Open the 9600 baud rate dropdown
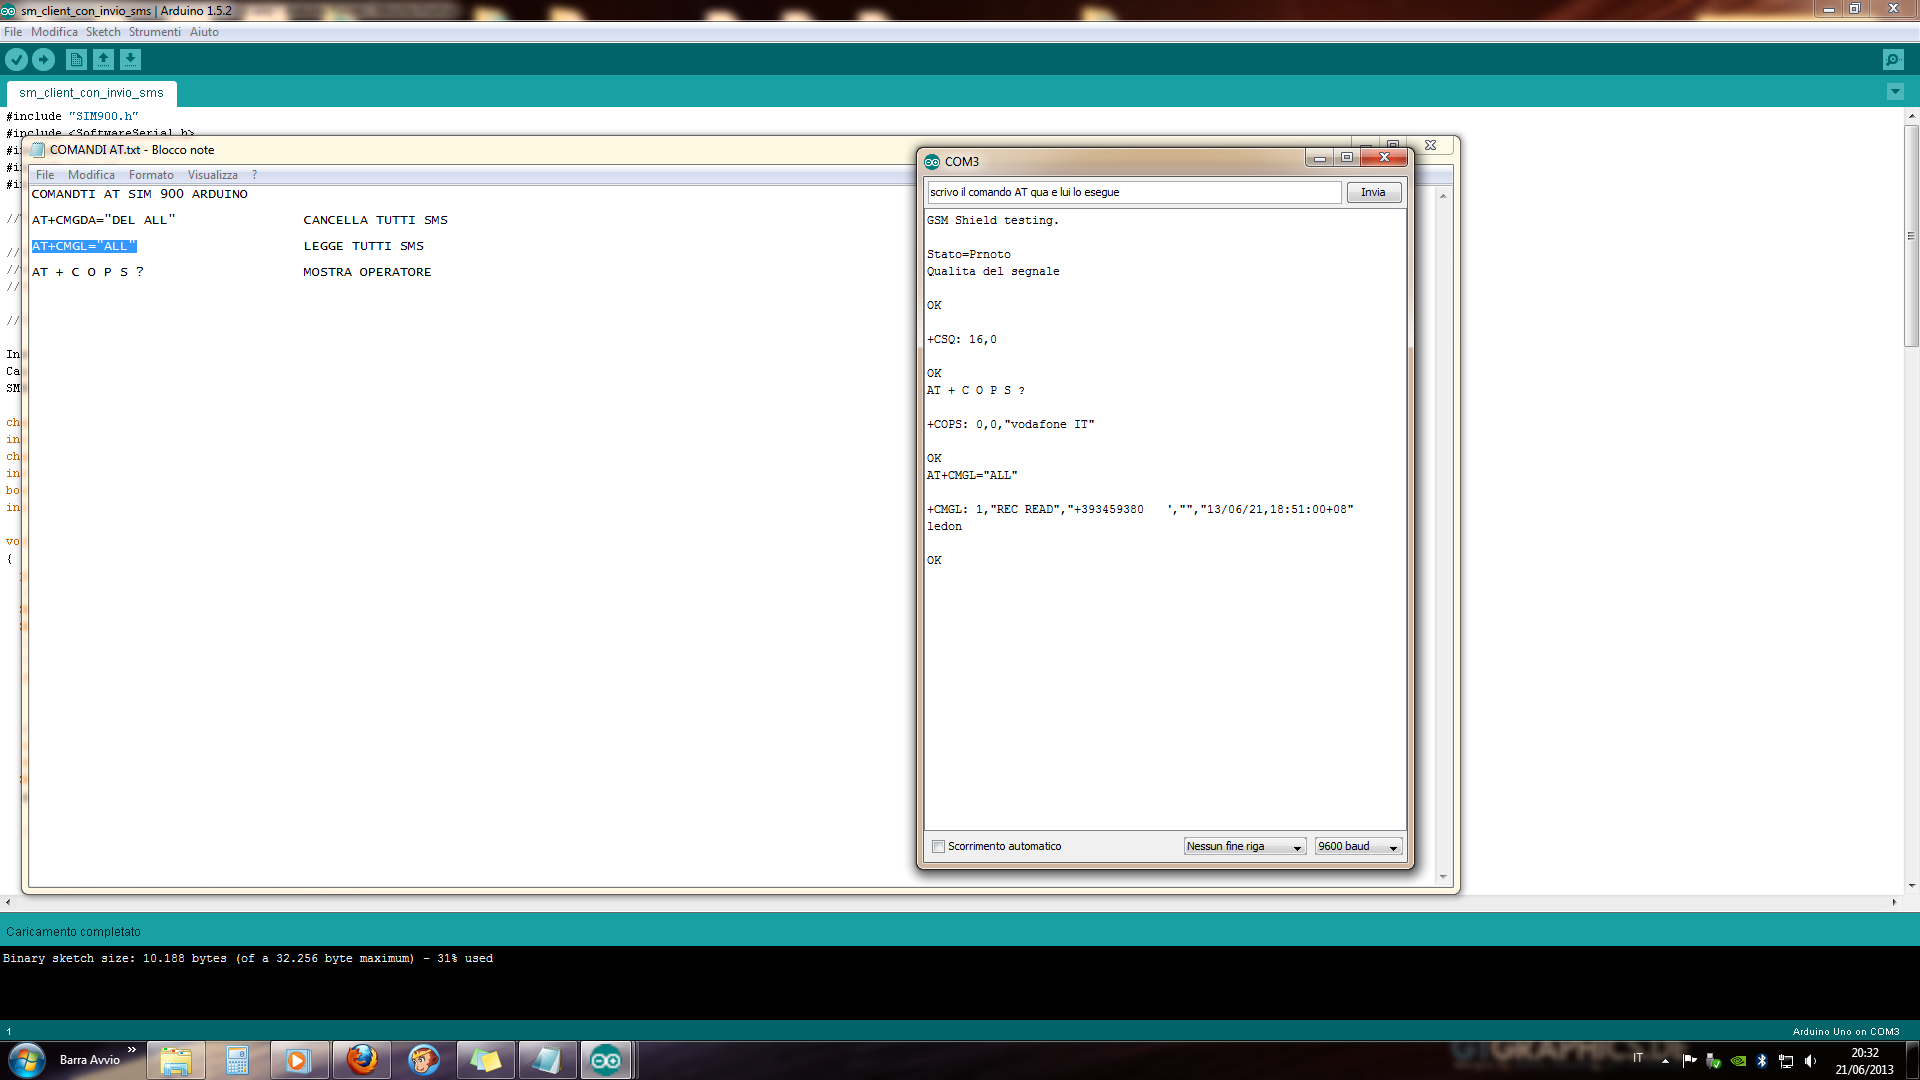The width and height of the screenshot is (1920, 1080). click(x=1357, y=847)
